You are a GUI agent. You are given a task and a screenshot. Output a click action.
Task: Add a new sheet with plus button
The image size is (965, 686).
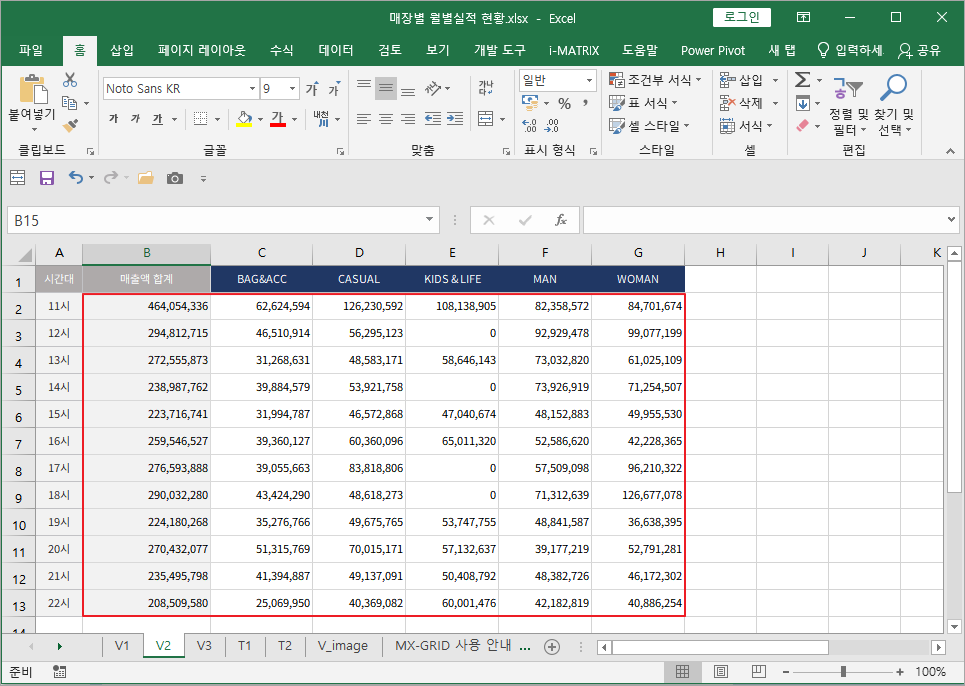(551, 646)
